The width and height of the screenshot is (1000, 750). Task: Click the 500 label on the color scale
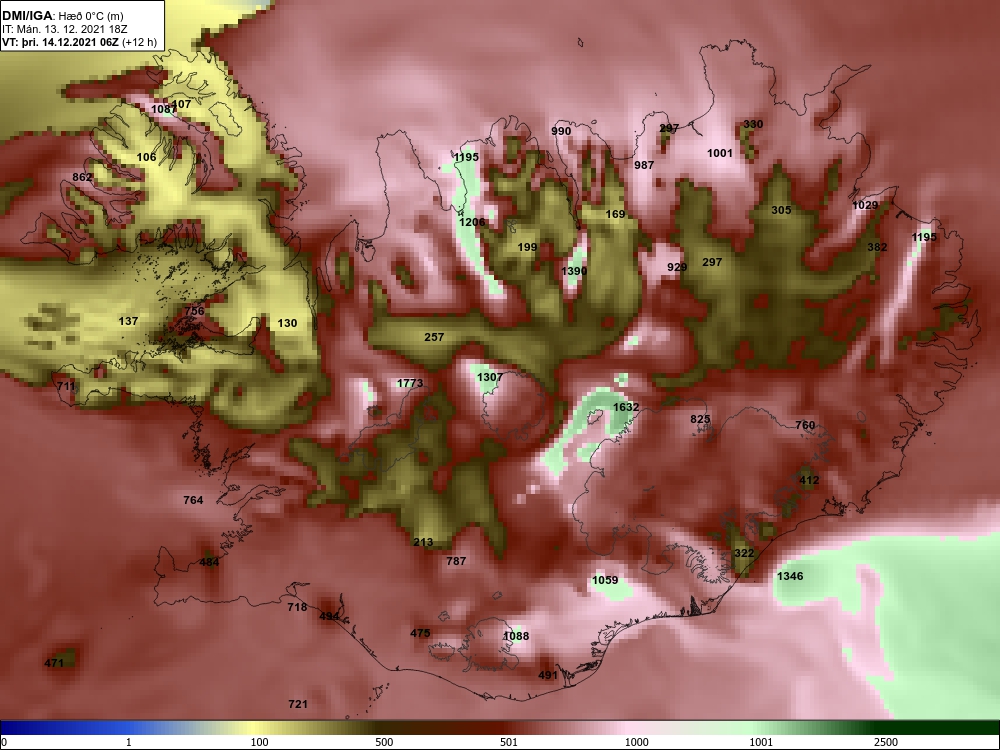[384, 742]
